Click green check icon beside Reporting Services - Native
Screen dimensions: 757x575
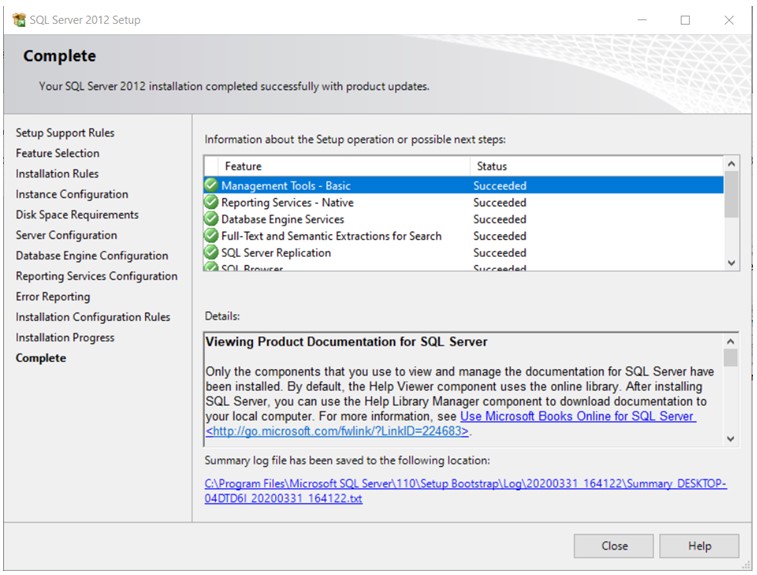(x=211, y=202)
